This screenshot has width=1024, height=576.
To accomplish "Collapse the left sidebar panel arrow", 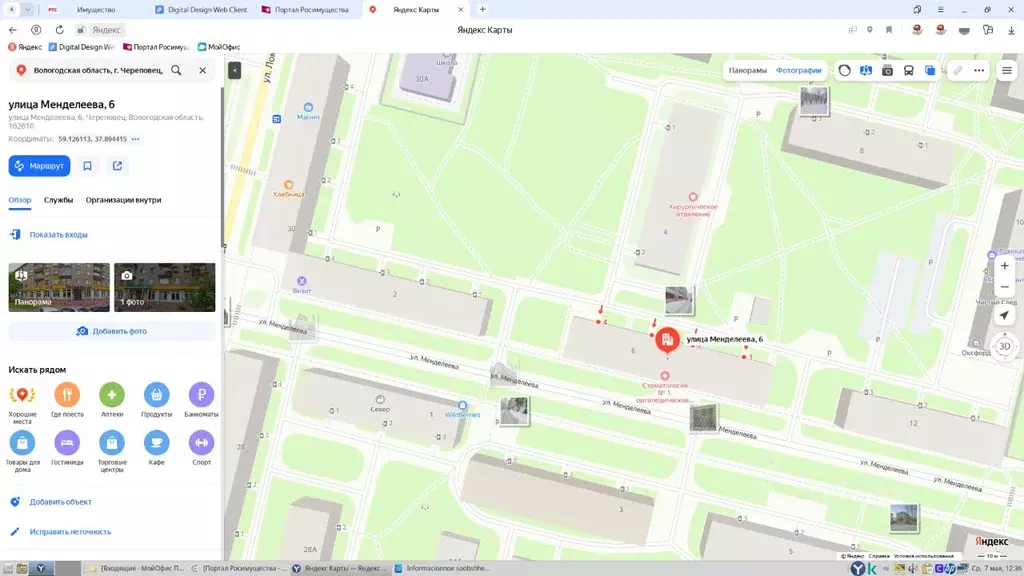I will (234, 70).
